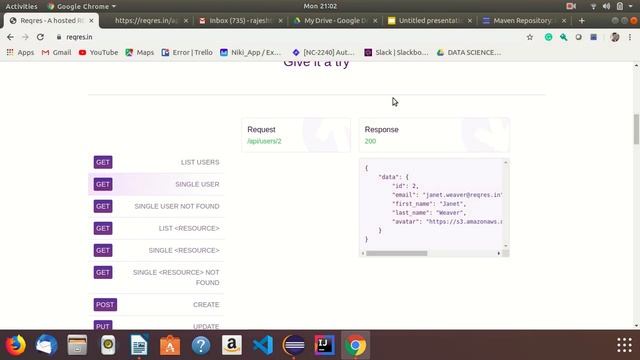Click the response box scroll-right arrow

click(499, 253)
